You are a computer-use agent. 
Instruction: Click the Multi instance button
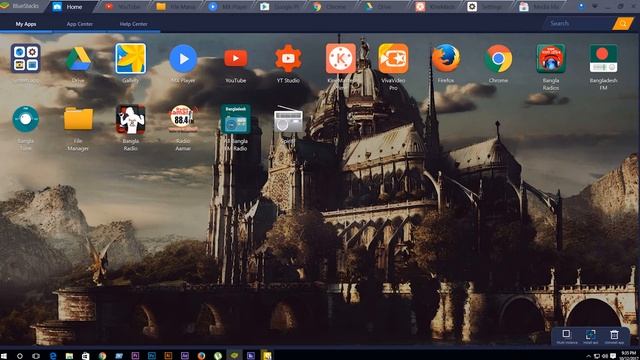point(567,336)
